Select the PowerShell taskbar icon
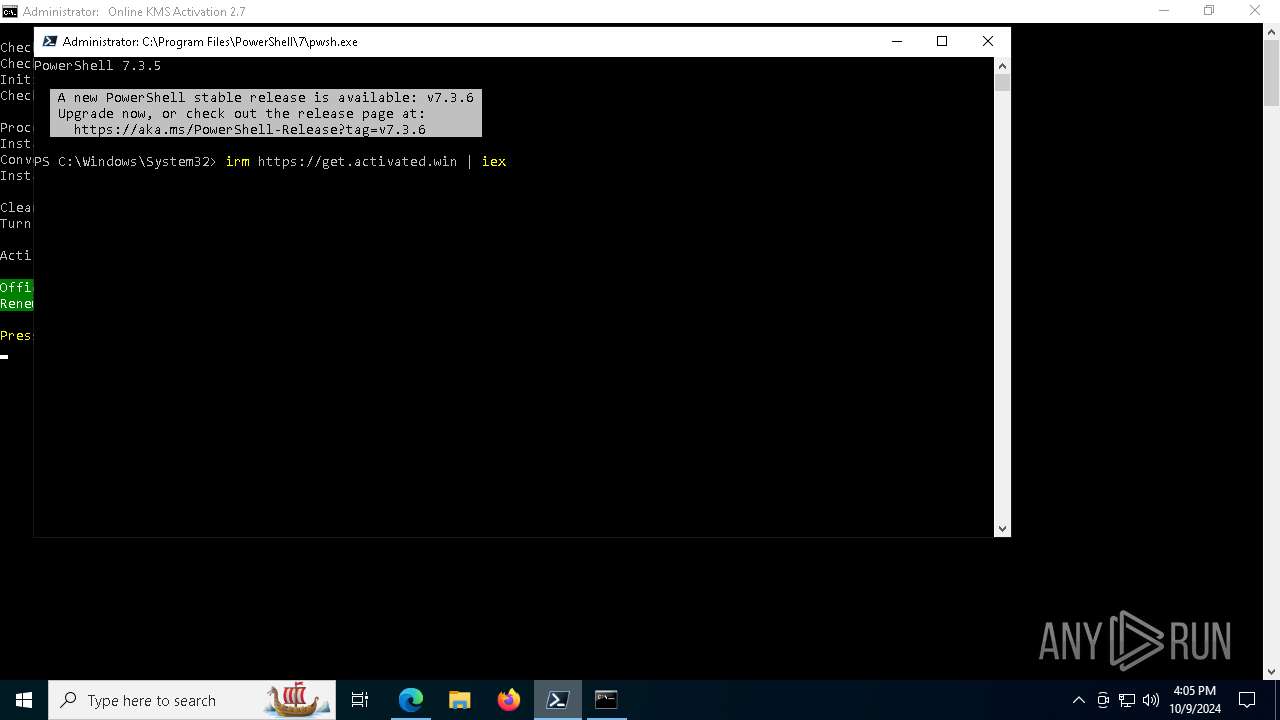1280x720 pixels. click(558, 700)
